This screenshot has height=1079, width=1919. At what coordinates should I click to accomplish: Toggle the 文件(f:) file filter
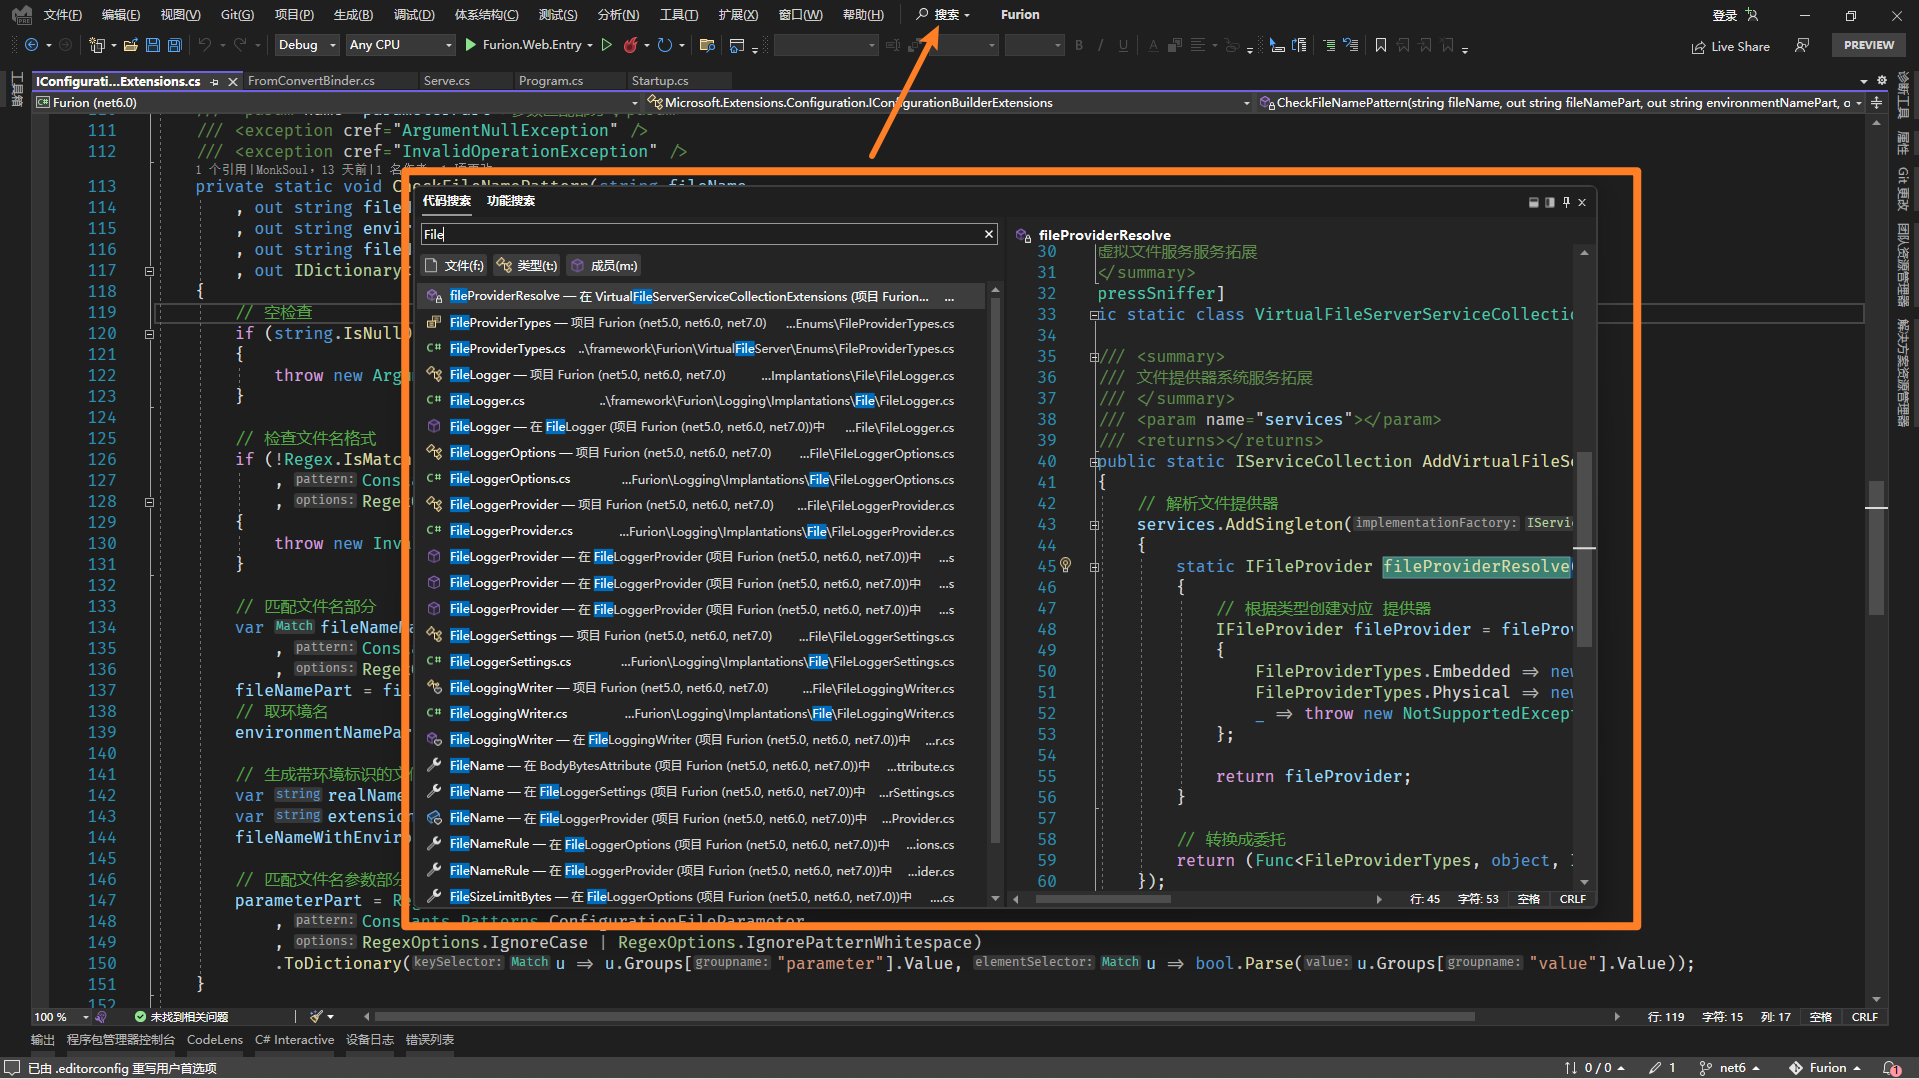[455, 265]
